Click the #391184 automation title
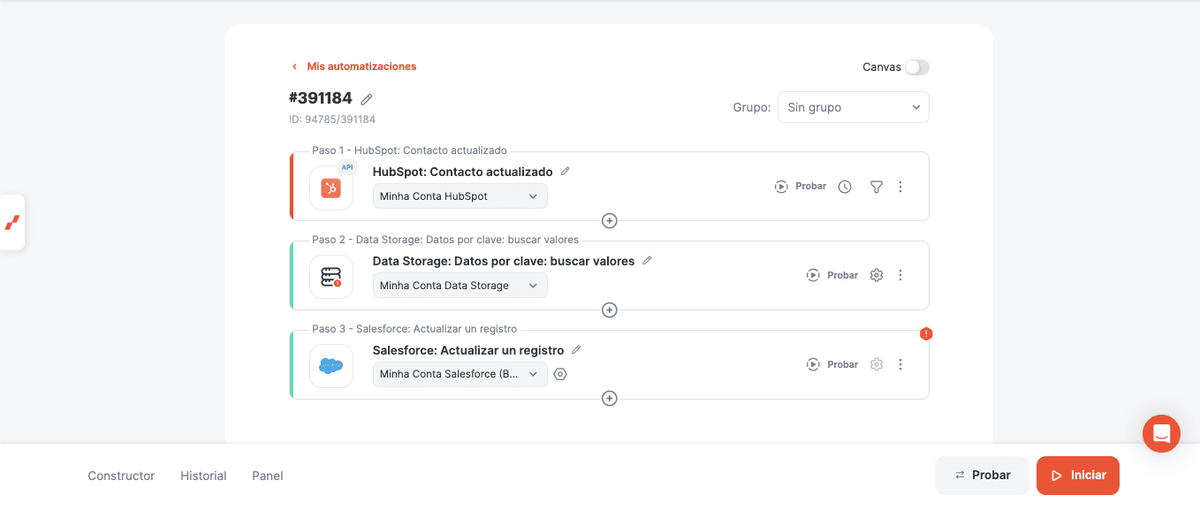 (320, 98)
